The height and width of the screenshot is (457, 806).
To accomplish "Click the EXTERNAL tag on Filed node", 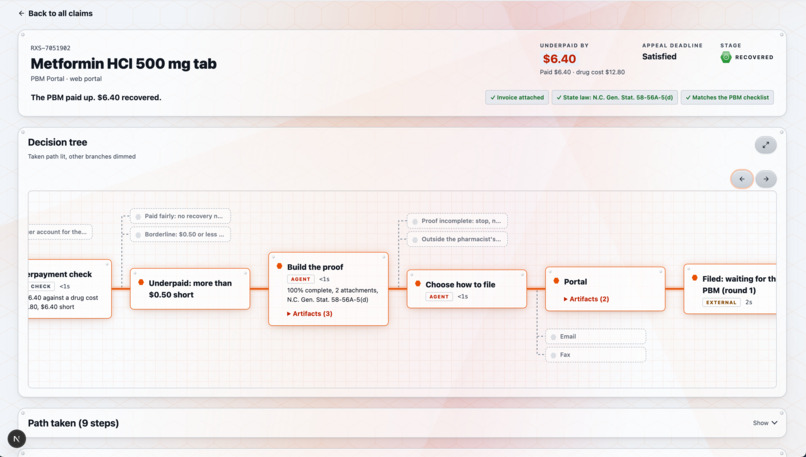I will click(x=721, y=302).
